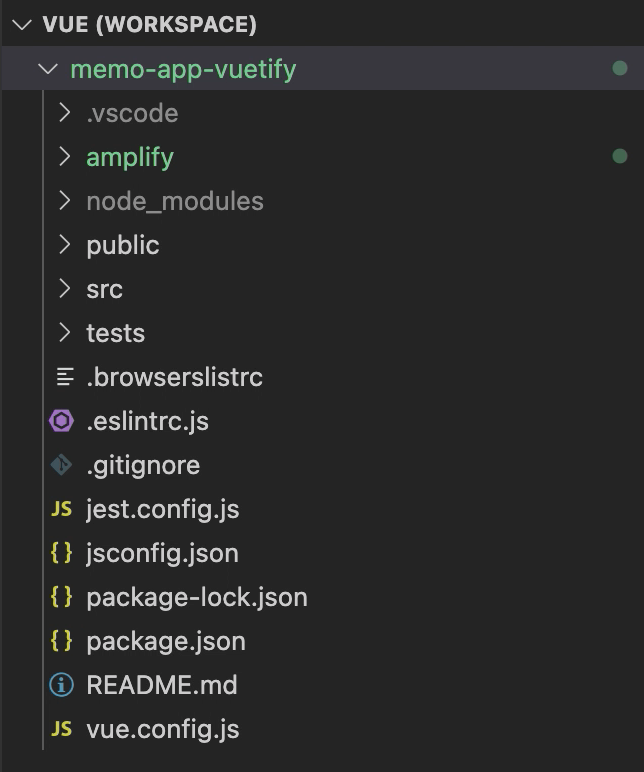This screenshot has width=644, height=772.
Task: Expand the src folder chevron
Action: (64, 289)
